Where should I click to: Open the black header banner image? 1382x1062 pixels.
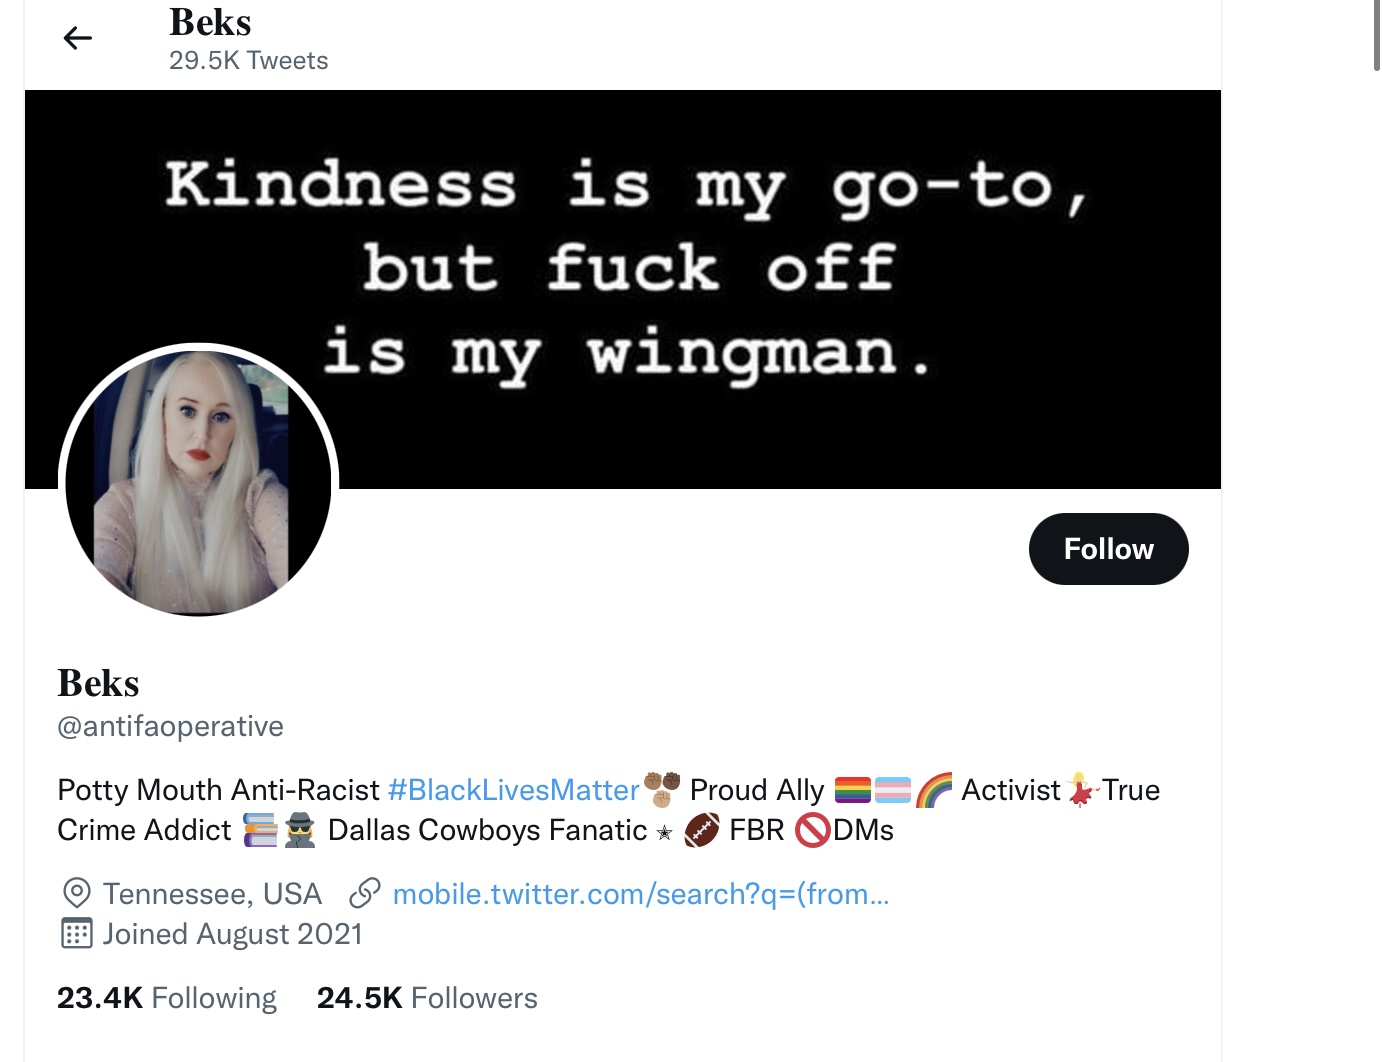point(622,289)
